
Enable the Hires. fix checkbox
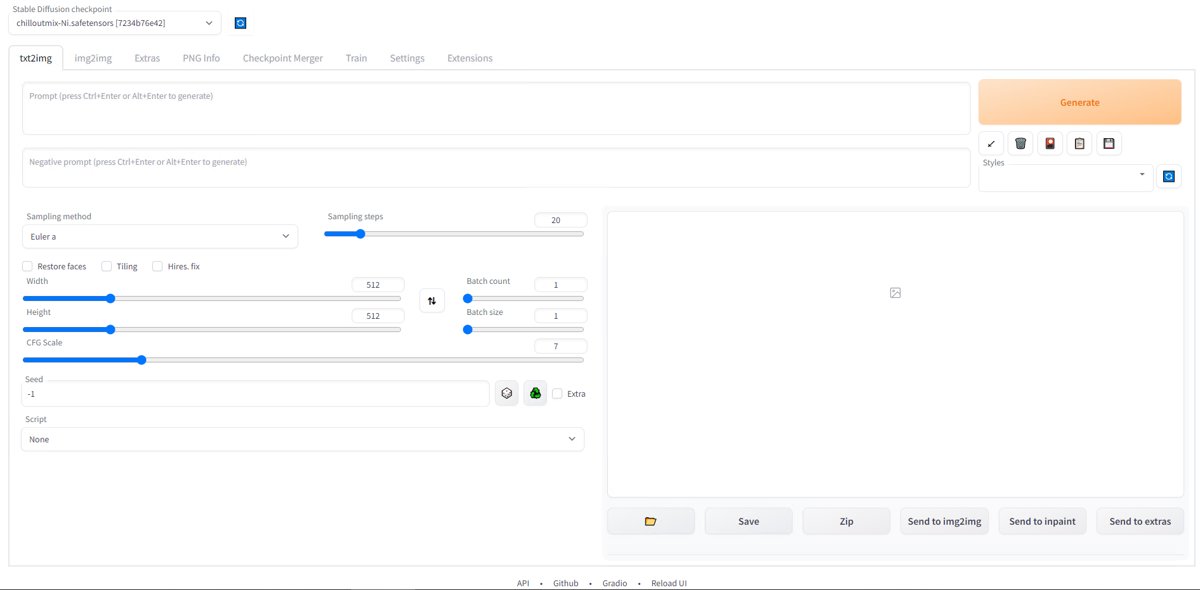(x=157, y=266)
